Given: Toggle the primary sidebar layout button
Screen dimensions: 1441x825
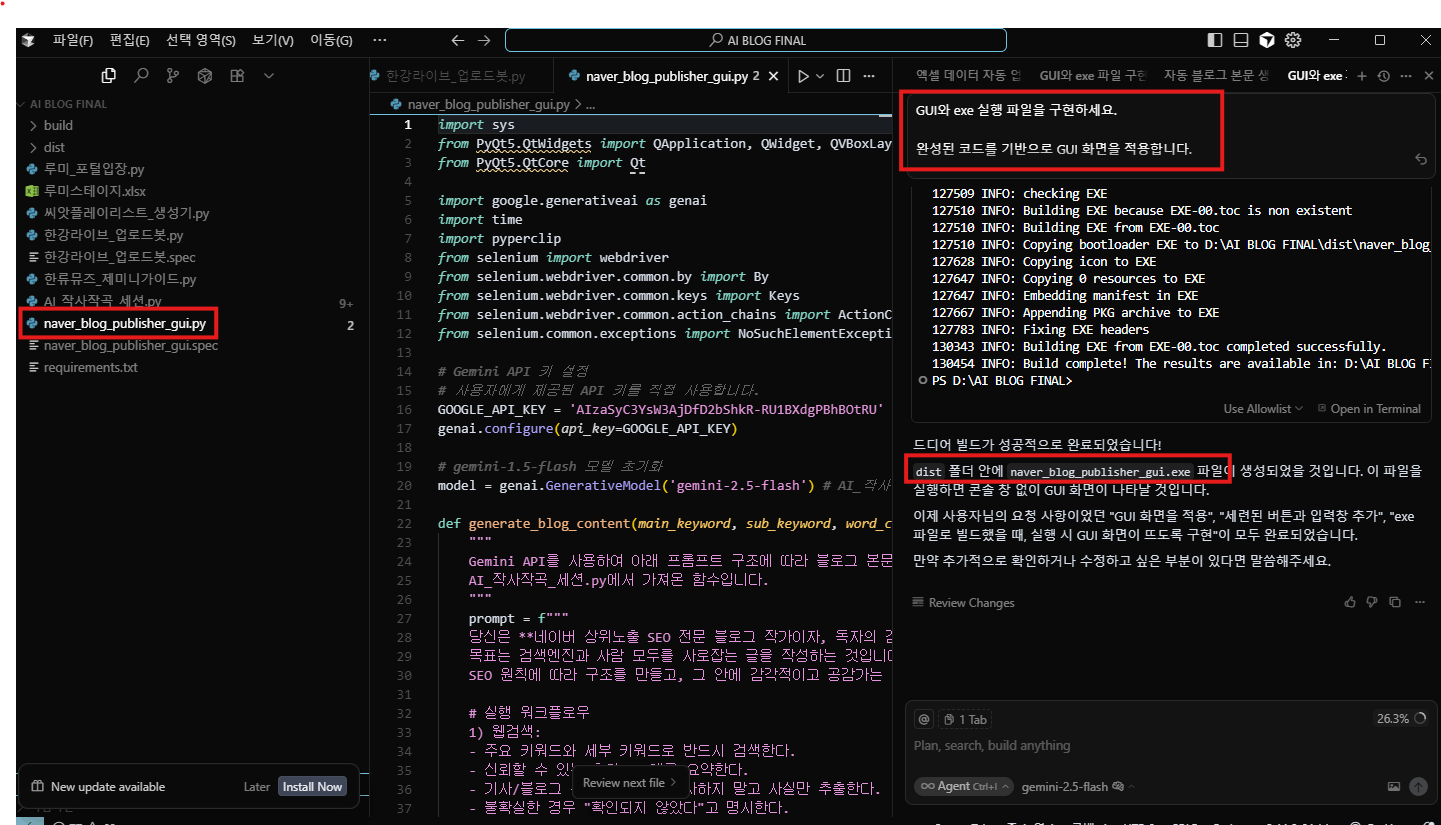Looking at the screenshot, I should pos(1215,41).
